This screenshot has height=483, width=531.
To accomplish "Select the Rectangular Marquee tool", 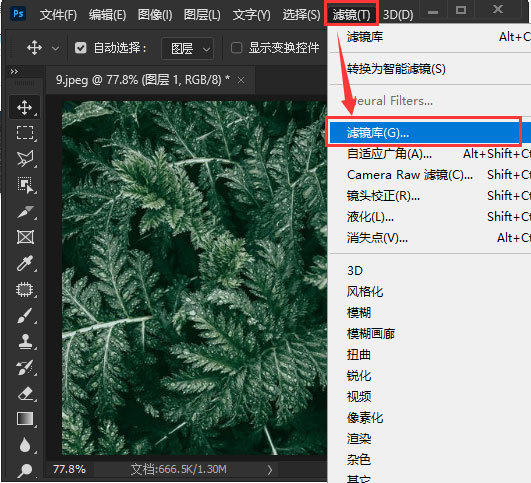I will tap(25, 133).
